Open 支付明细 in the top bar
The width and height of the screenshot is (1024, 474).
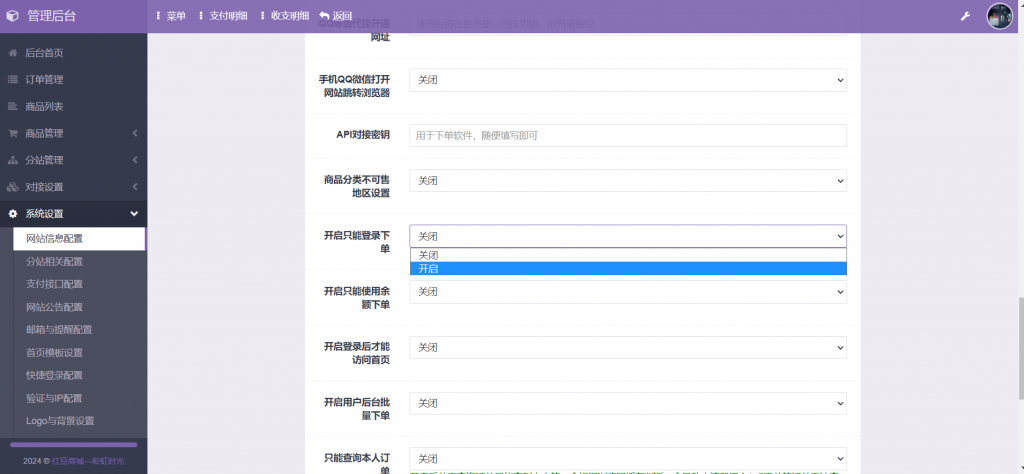point(228,16)
